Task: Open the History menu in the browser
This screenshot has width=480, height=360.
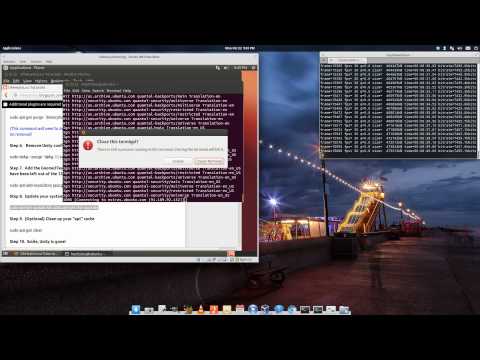Action: [41, 81]
